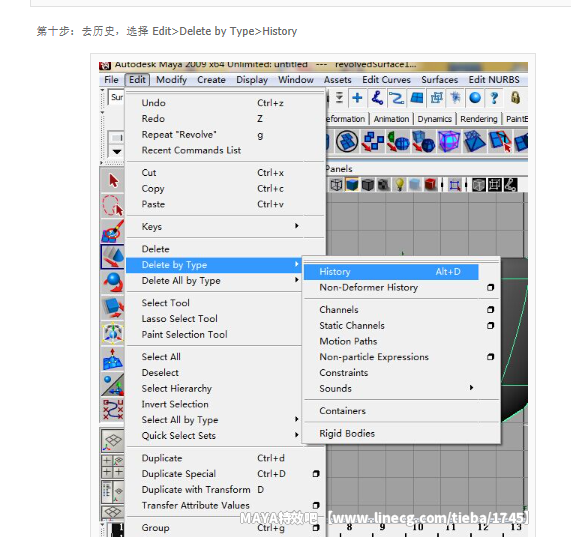Click the last-used curve tool icon
The image size is (571, 537).
point(113,410)
